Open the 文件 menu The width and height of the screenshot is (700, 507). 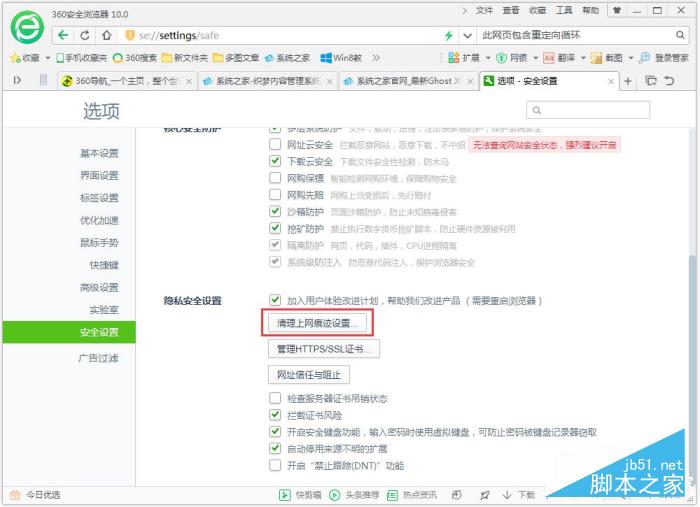(484, 10)
